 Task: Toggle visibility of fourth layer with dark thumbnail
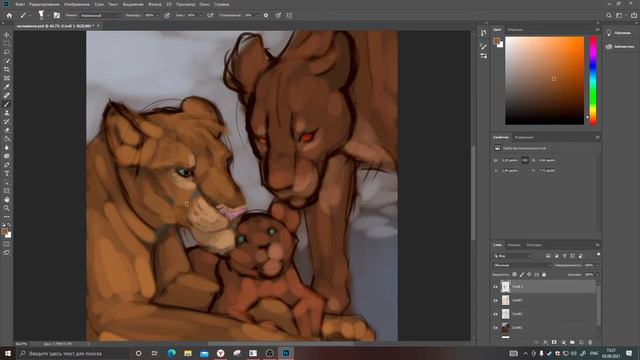tap(496, 327)
